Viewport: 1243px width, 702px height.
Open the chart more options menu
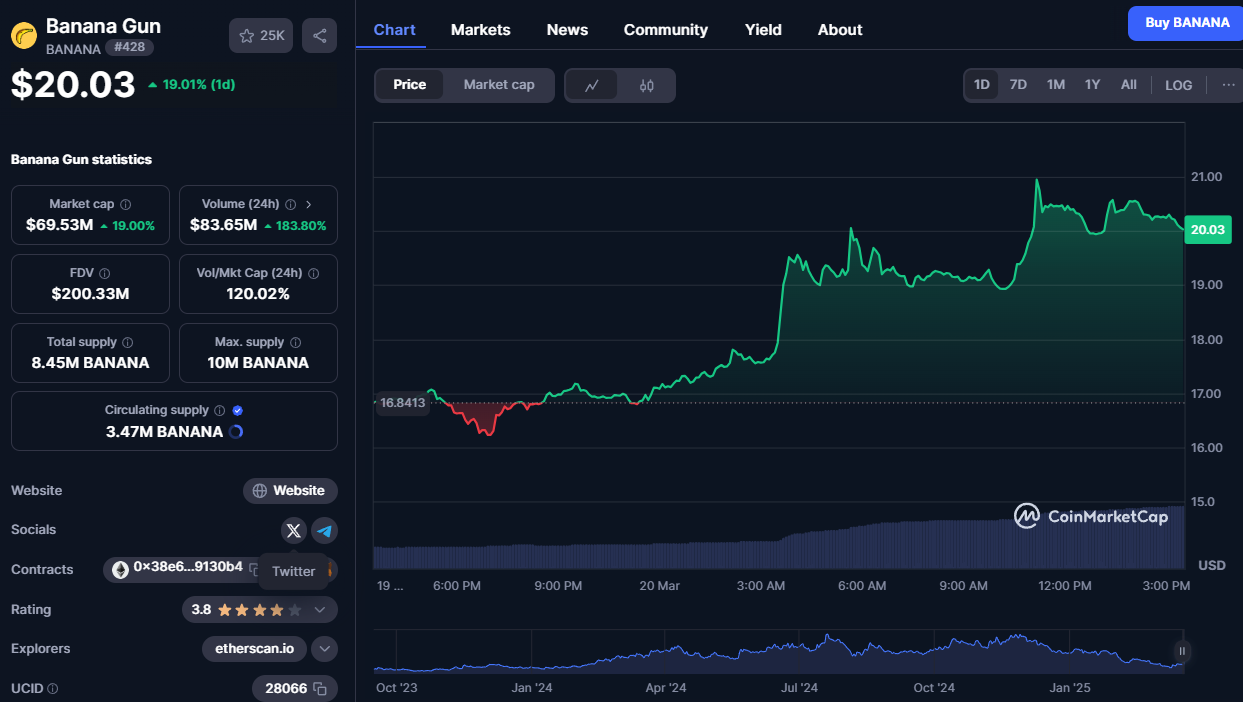(x=1228, y=85)
